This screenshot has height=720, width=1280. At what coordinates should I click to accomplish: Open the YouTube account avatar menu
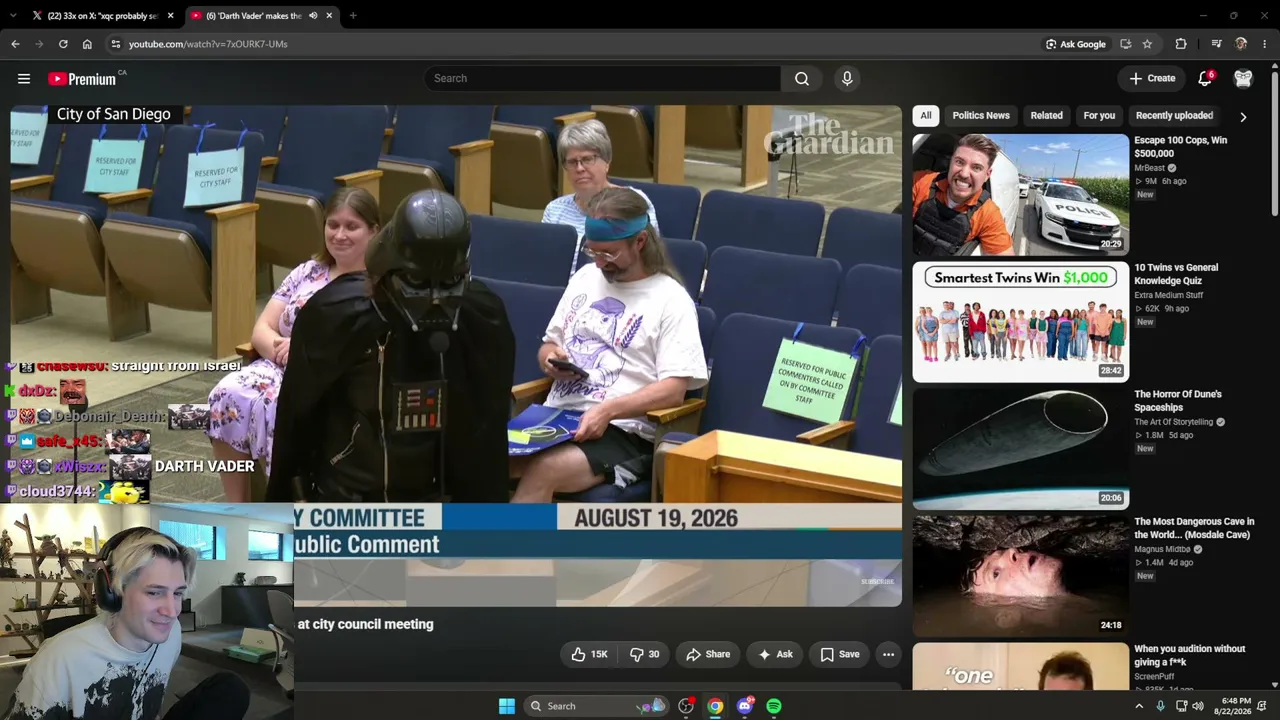pyautogui.click(x=1243, y=78)
